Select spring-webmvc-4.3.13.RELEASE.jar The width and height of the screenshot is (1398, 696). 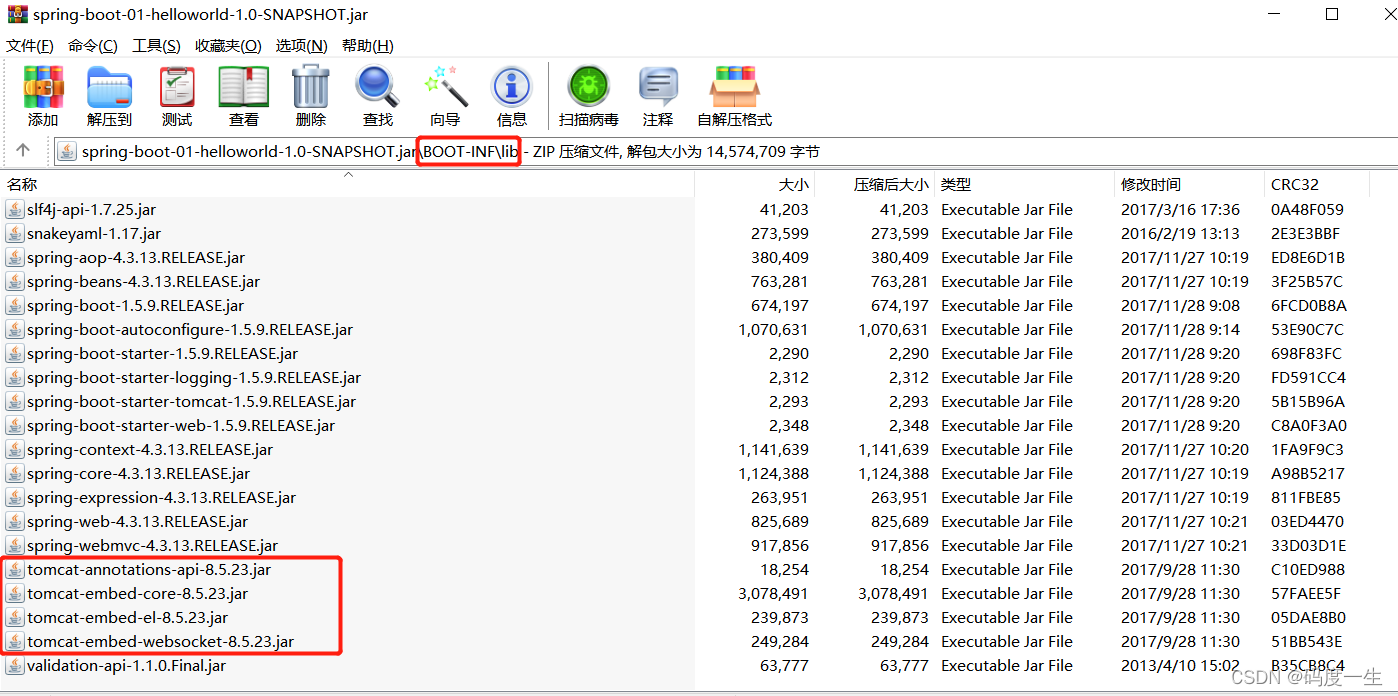152,546
